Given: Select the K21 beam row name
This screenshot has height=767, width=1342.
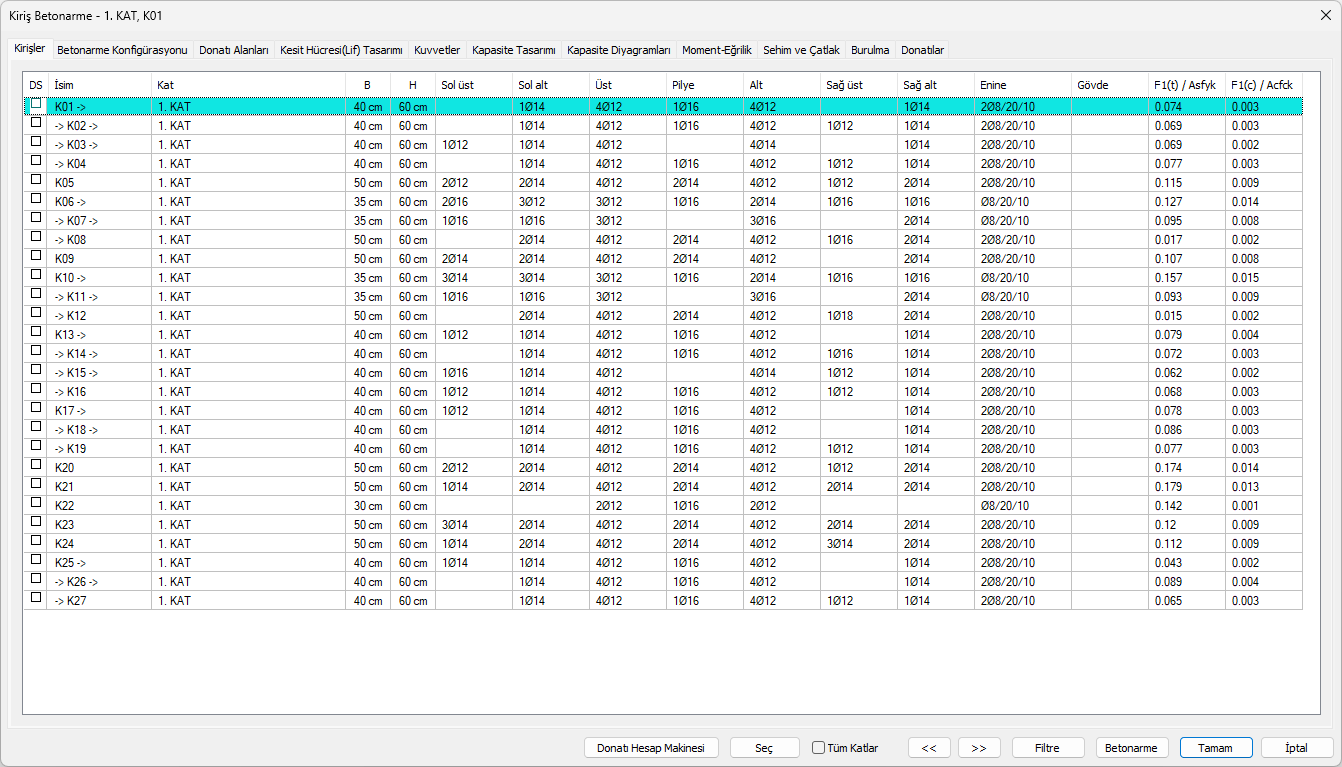Looking at the screenshot, I should tap(65, 487).
